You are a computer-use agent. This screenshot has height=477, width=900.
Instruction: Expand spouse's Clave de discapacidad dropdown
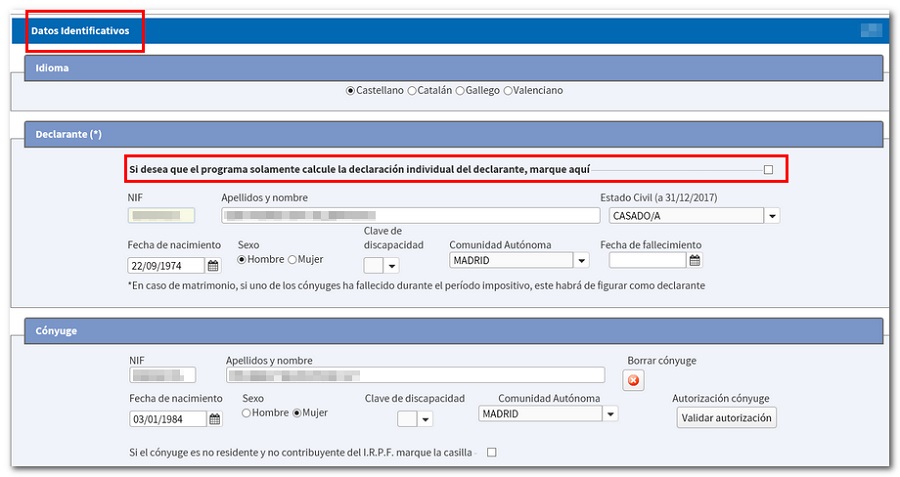pos(423,419)
